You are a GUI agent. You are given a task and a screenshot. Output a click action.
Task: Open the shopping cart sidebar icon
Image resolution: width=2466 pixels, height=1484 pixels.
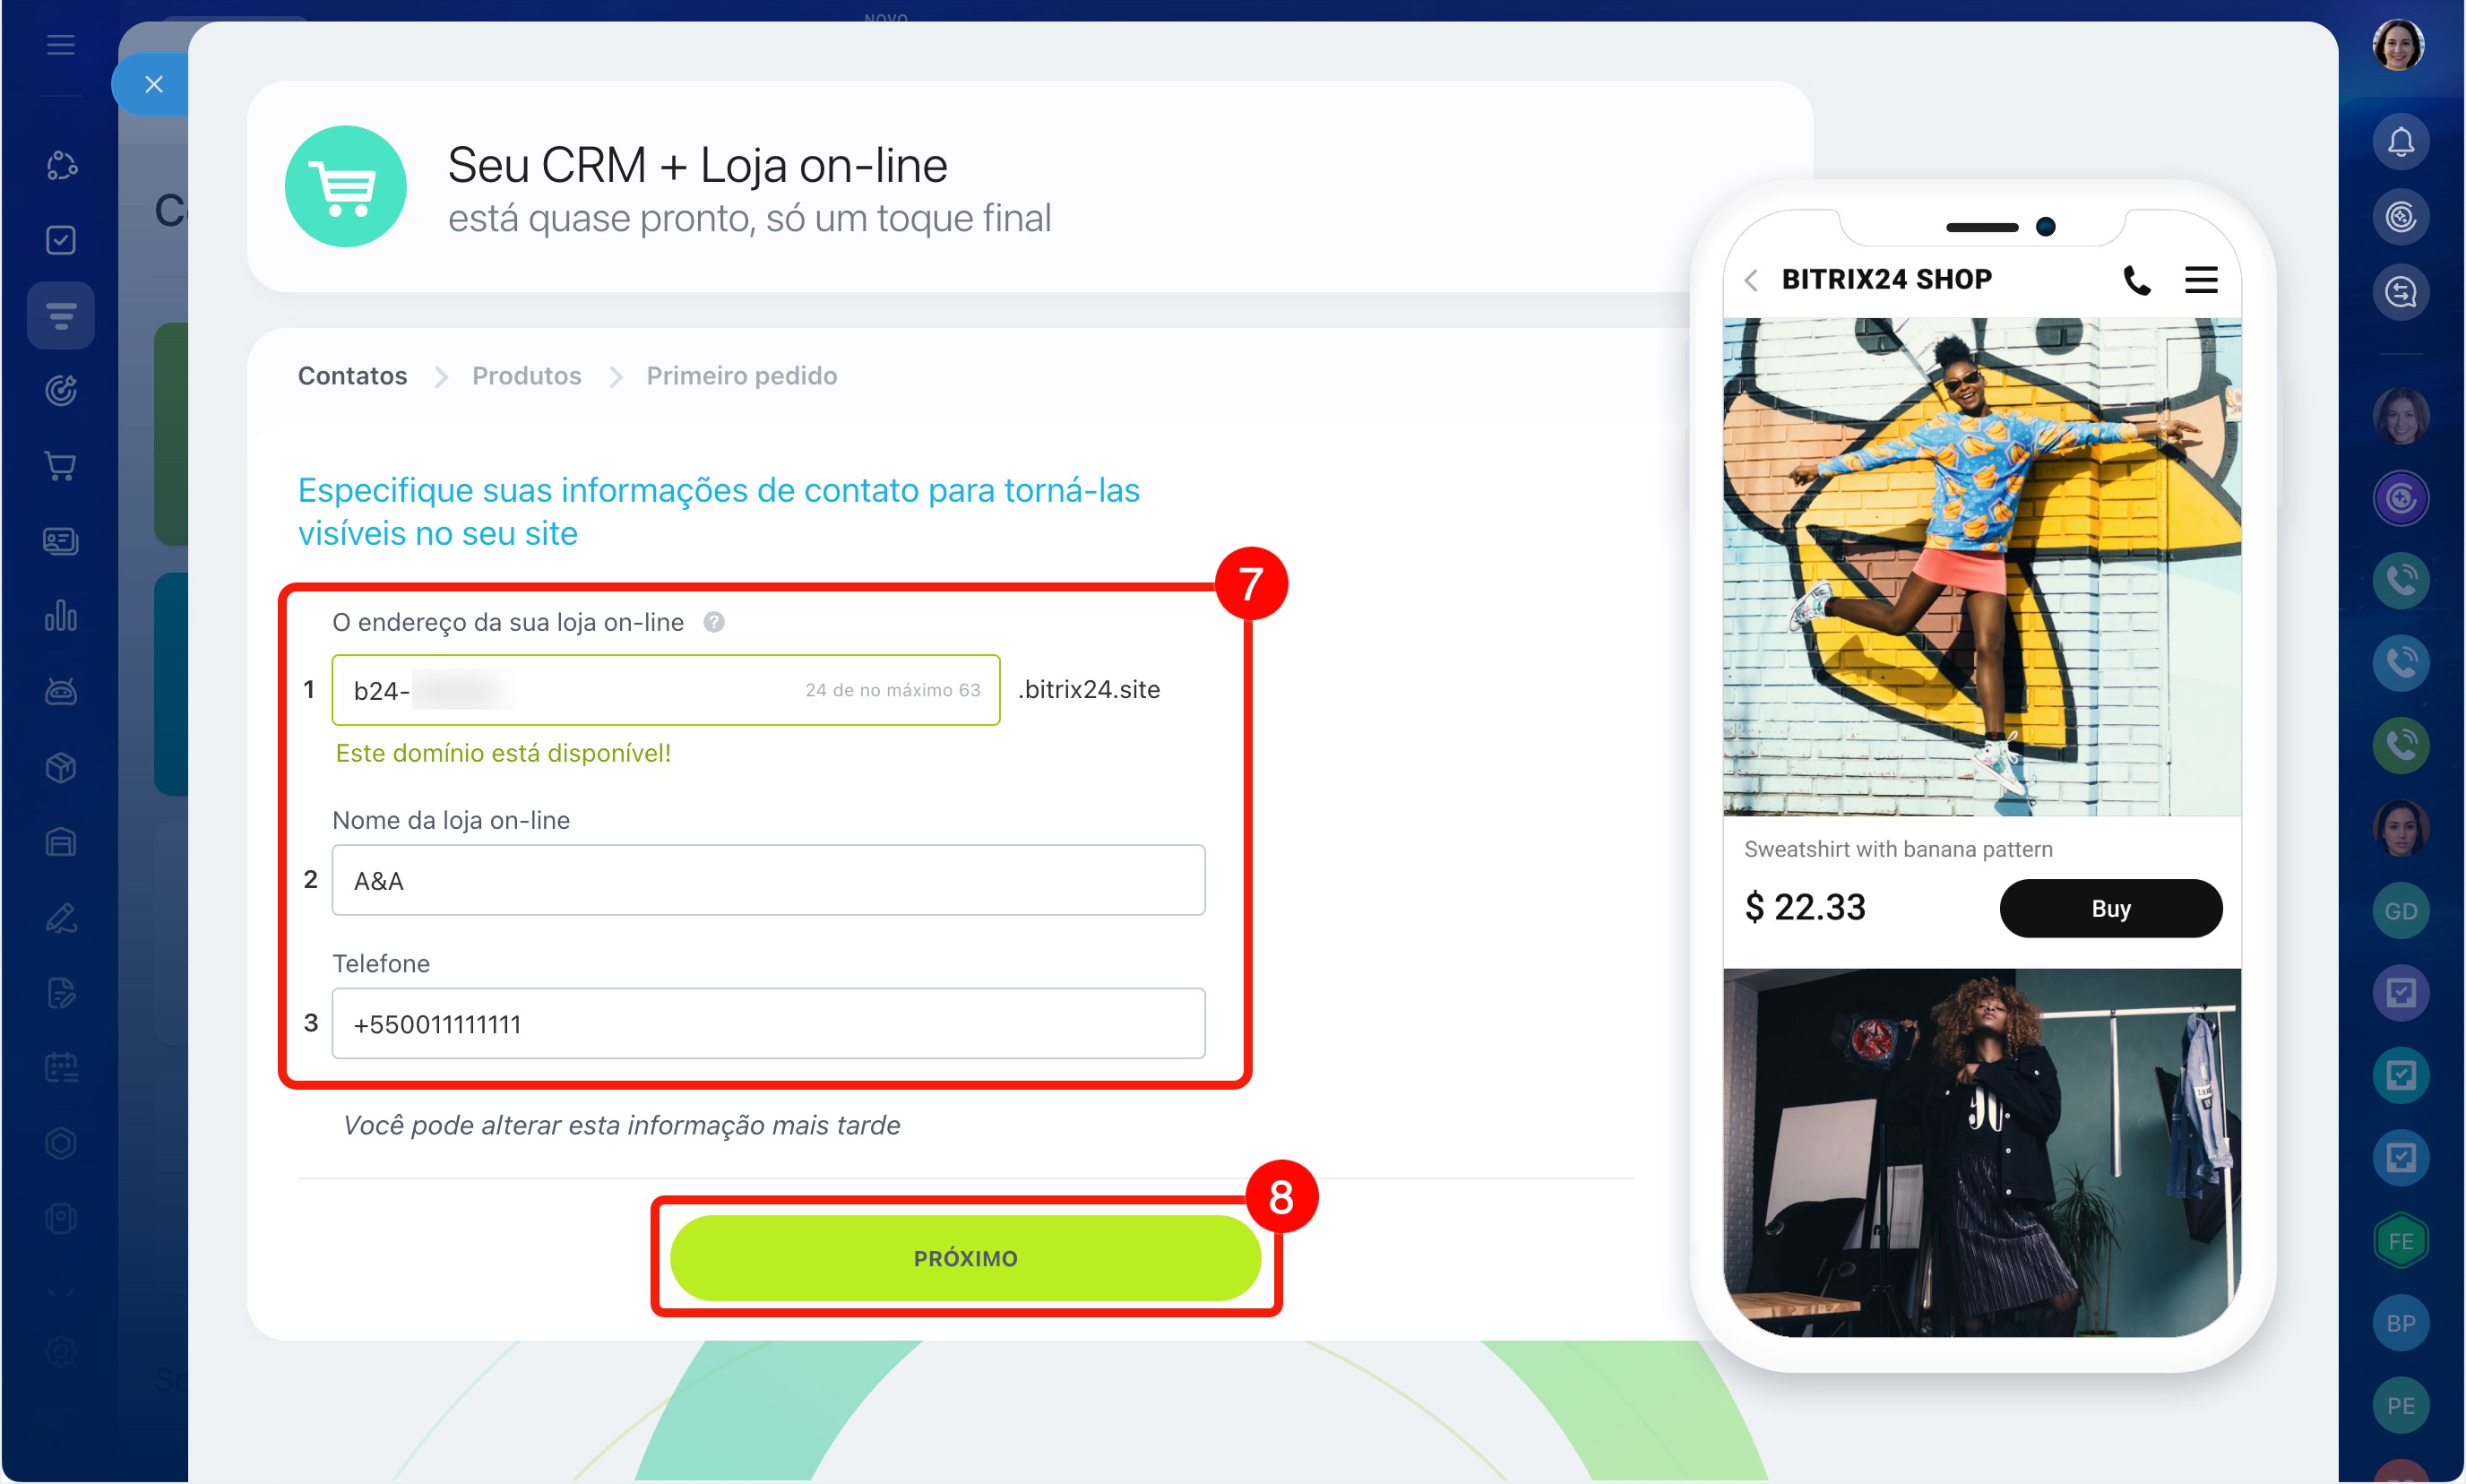(61, 466)
